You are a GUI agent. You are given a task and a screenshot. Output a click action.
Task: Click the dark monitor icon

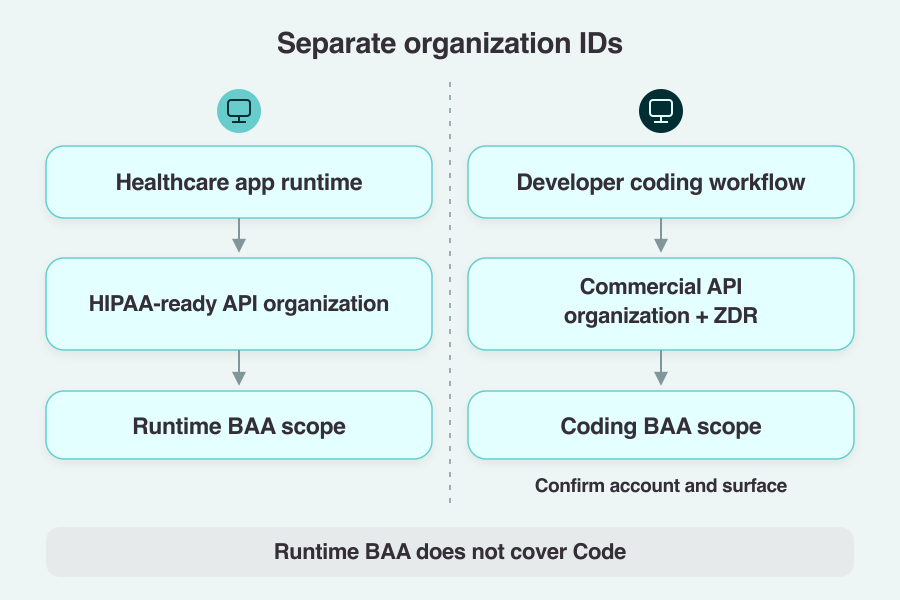click(661, 111)
